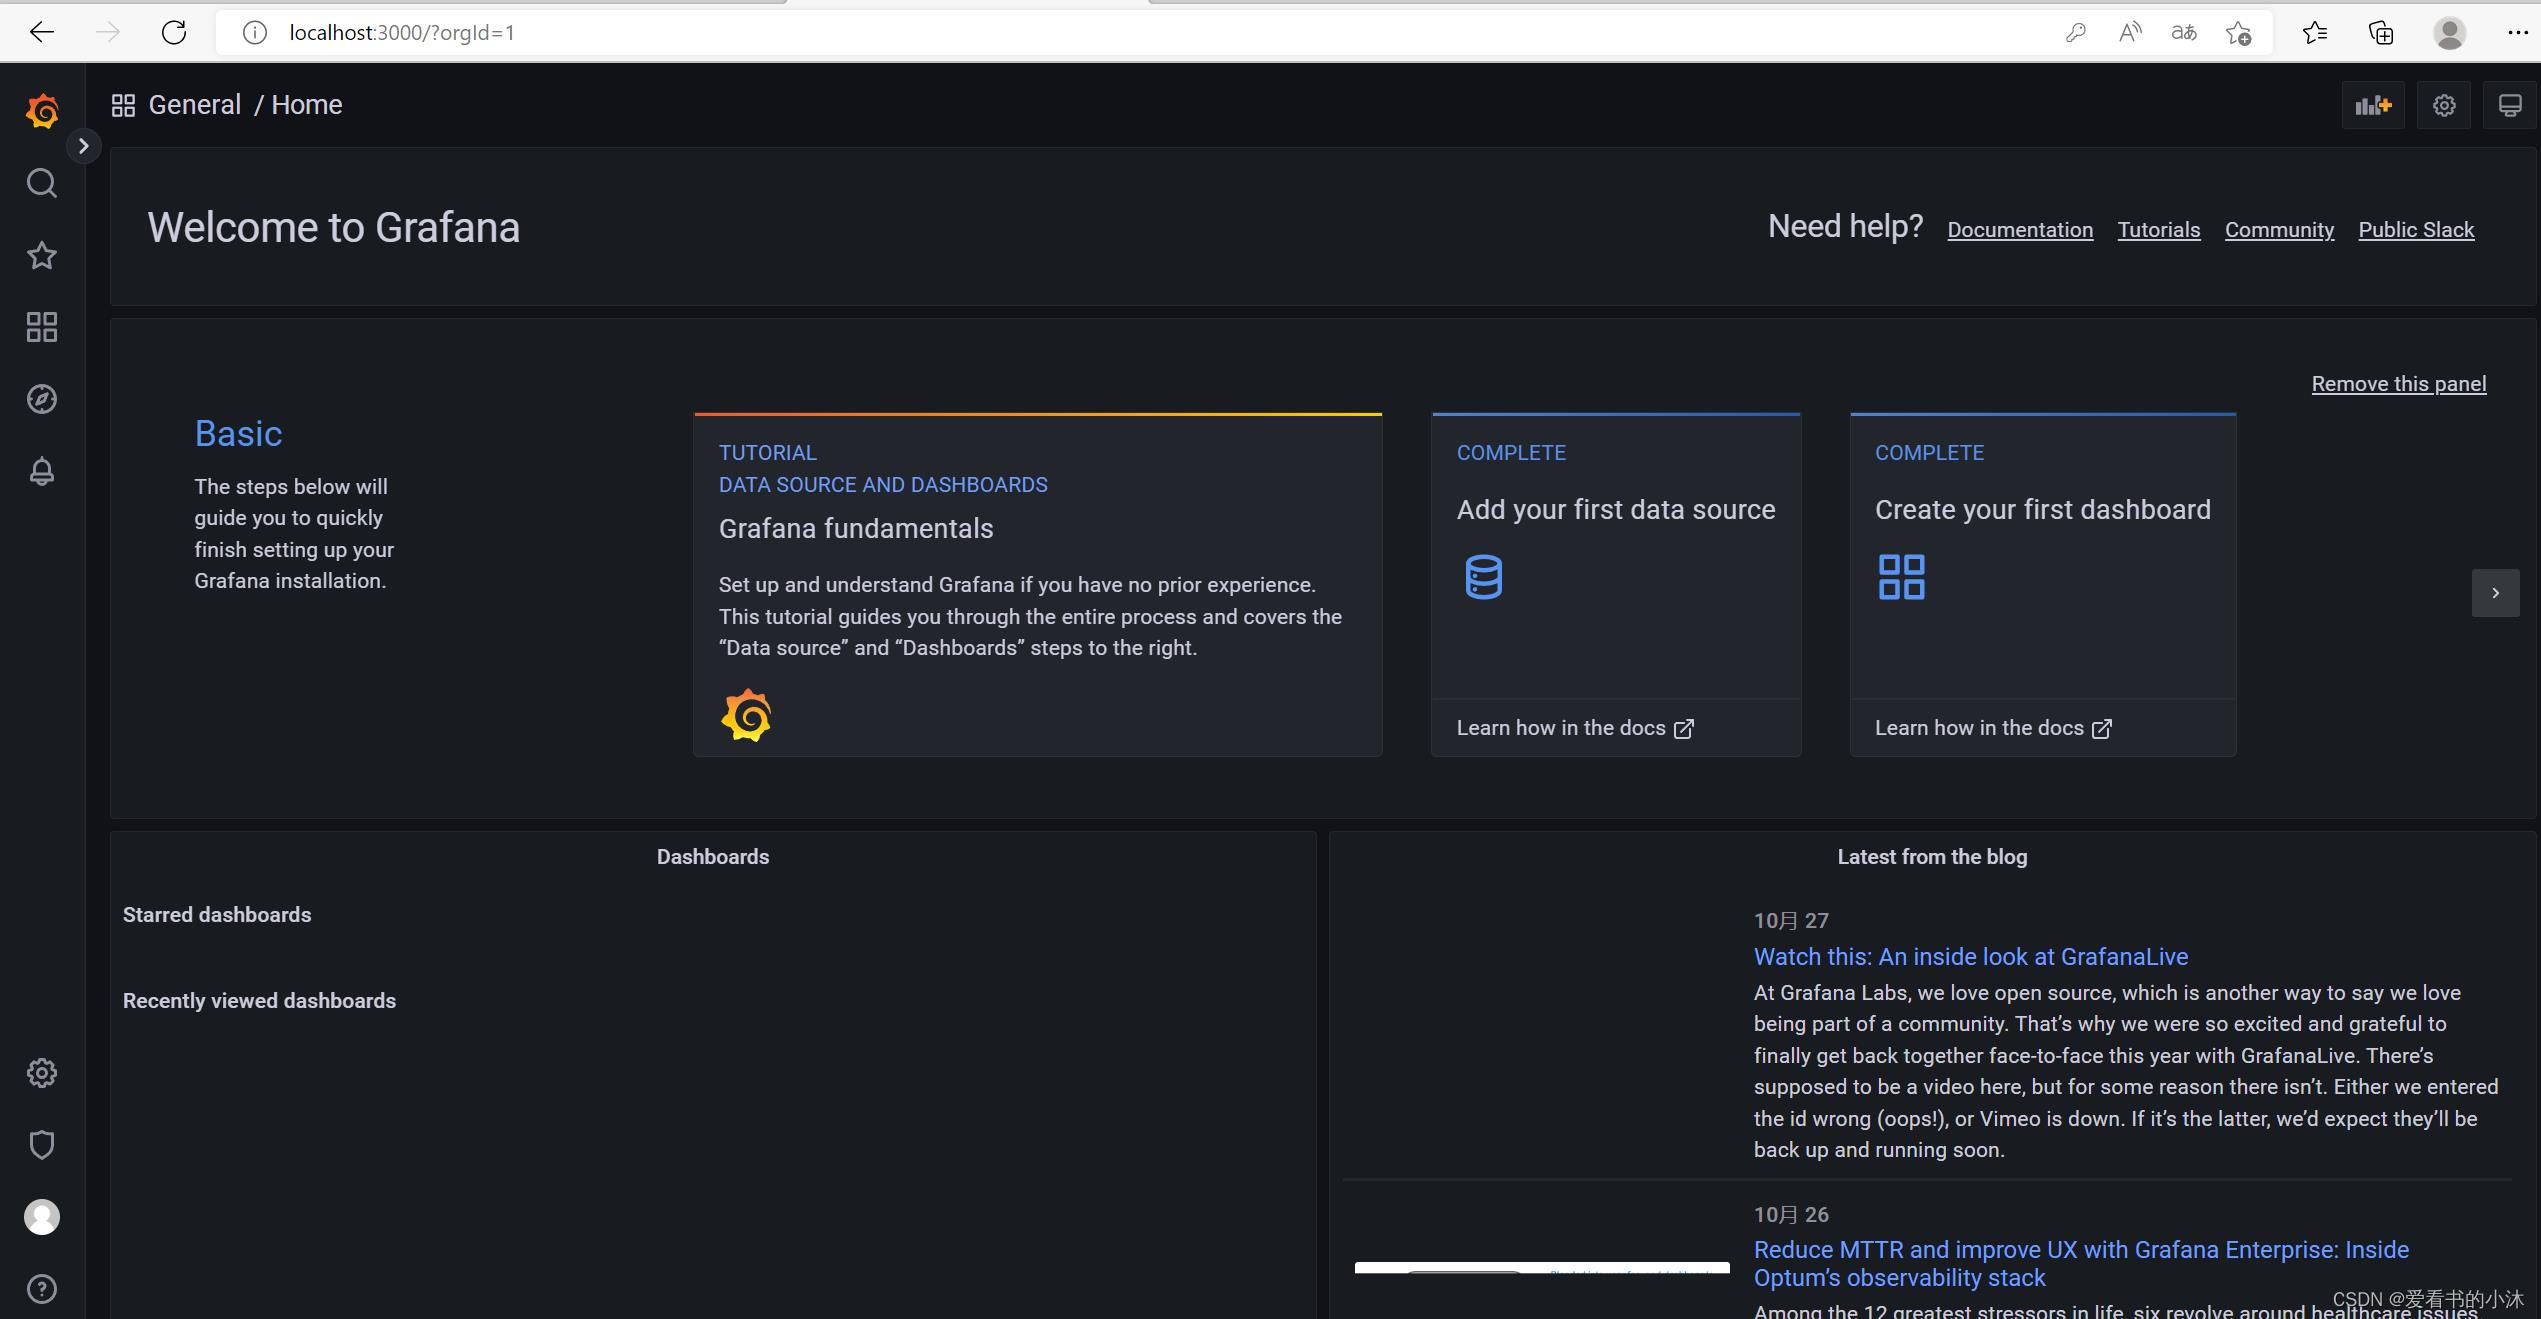Image resolution: width=2541 pixels, height=1319 pixels.
Task: Open blog post Reduce MTTR and improve UX
Action: pos(2081,1263)
